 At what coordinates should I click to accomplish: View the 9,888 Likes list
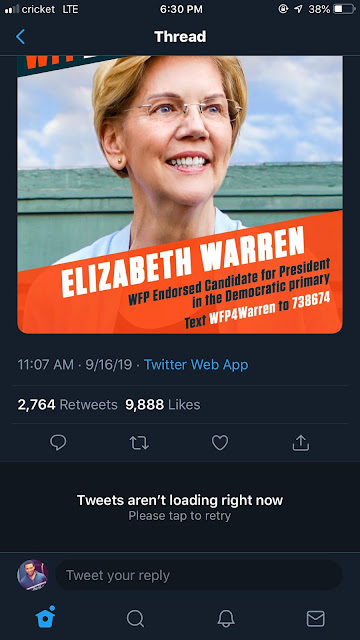point(162,404)
